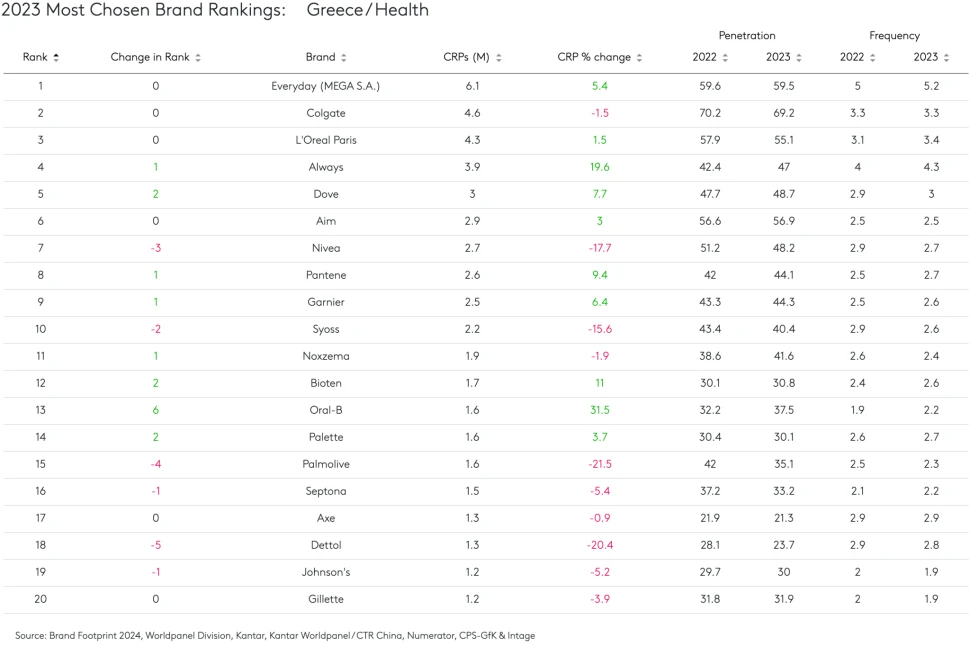Viewport: 970px width, 646px height.
Task: Select the L'Oreal Paris row brand
Action: [326, 141]
